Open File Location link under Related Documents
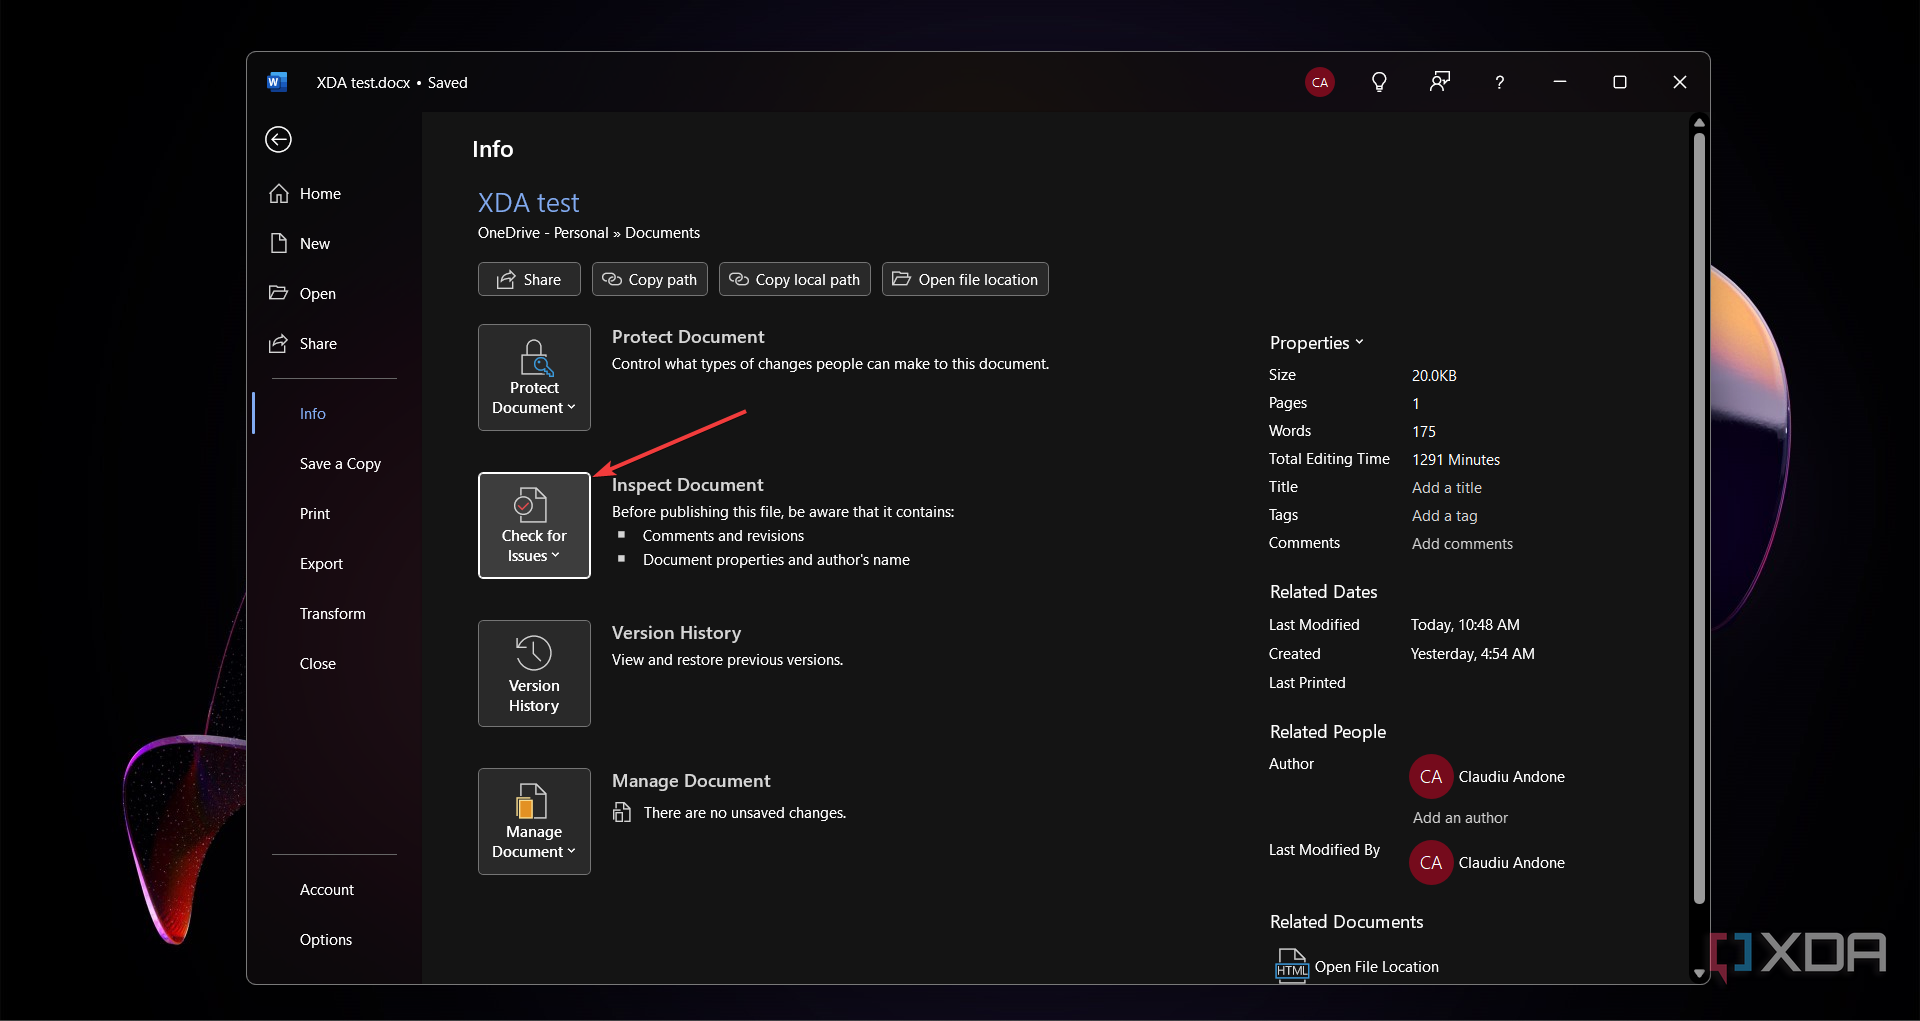1920x1021 pixels. pyautogui.click(x=1376, y=967)
